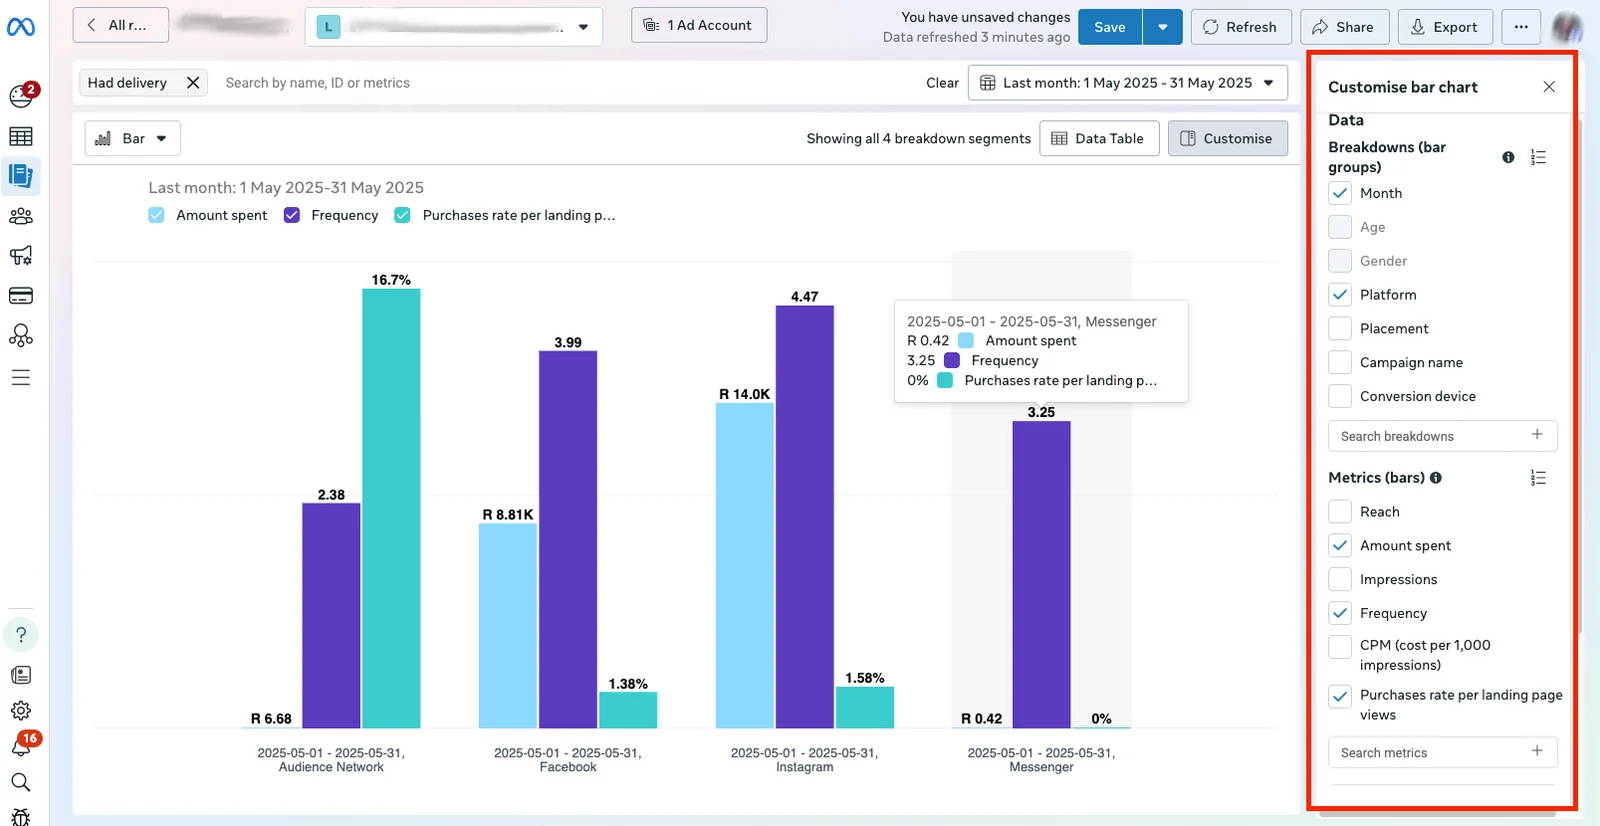Expand Search breakdowns plus button
Image resolution: width=1600 pixels, height=826 pixels.
point(1537,434)
